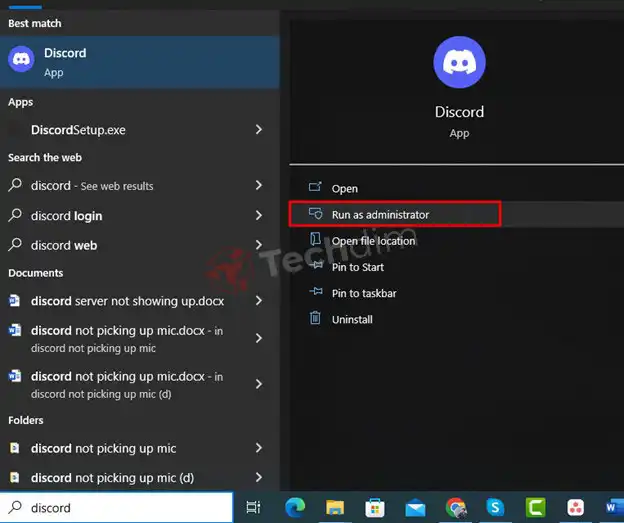
Task: Select the Discord App best match result
Action: (x=139, y=61)
